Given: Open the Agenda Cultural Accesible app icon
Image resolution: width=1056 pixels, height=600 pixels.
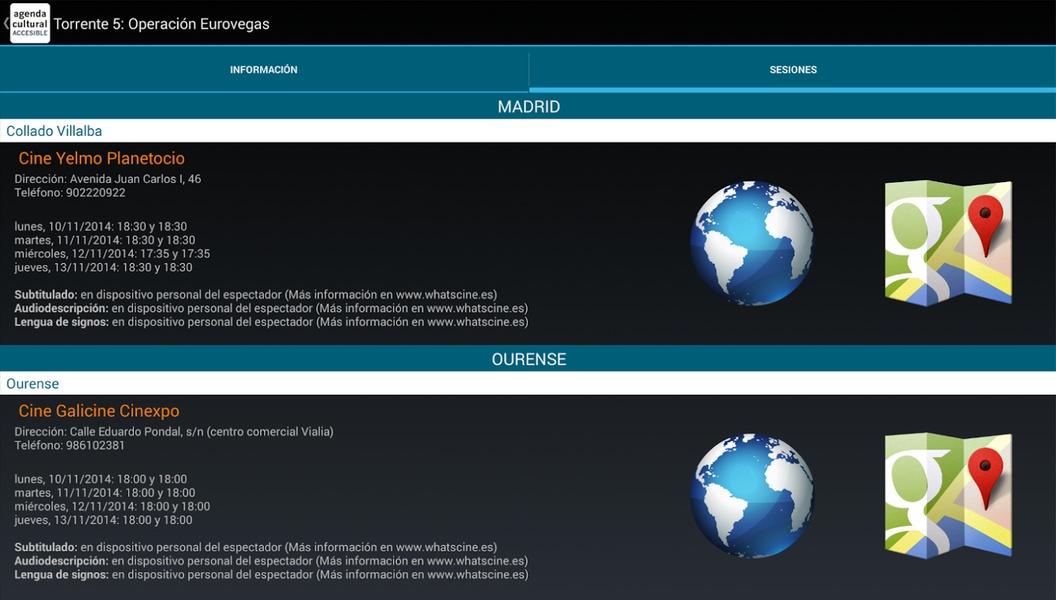Looking at the screenshot, I should pyautogui.click(x=30, y=24).
